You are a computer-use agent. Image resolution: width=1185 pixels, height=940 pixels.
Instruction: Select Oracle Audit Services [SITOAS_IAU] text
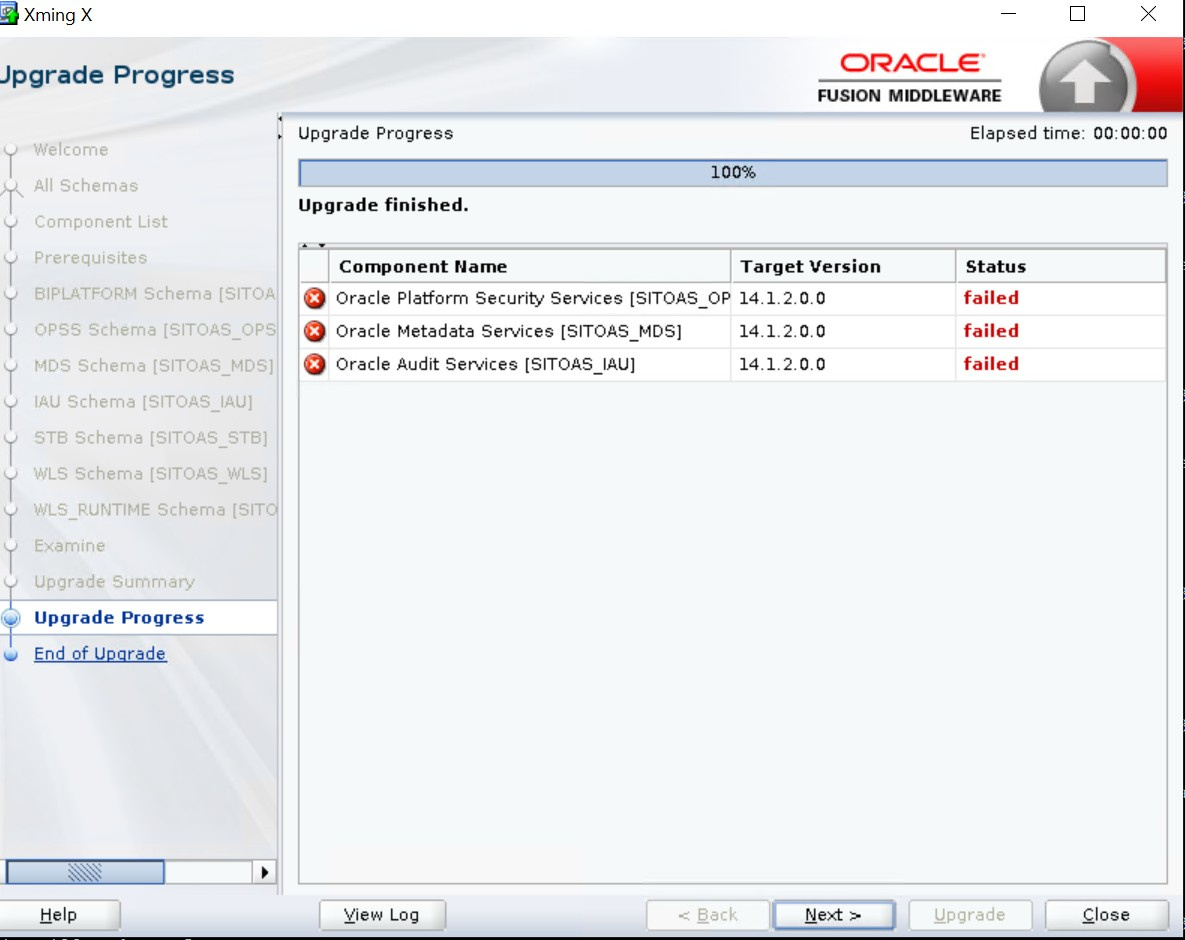(485, 364)
